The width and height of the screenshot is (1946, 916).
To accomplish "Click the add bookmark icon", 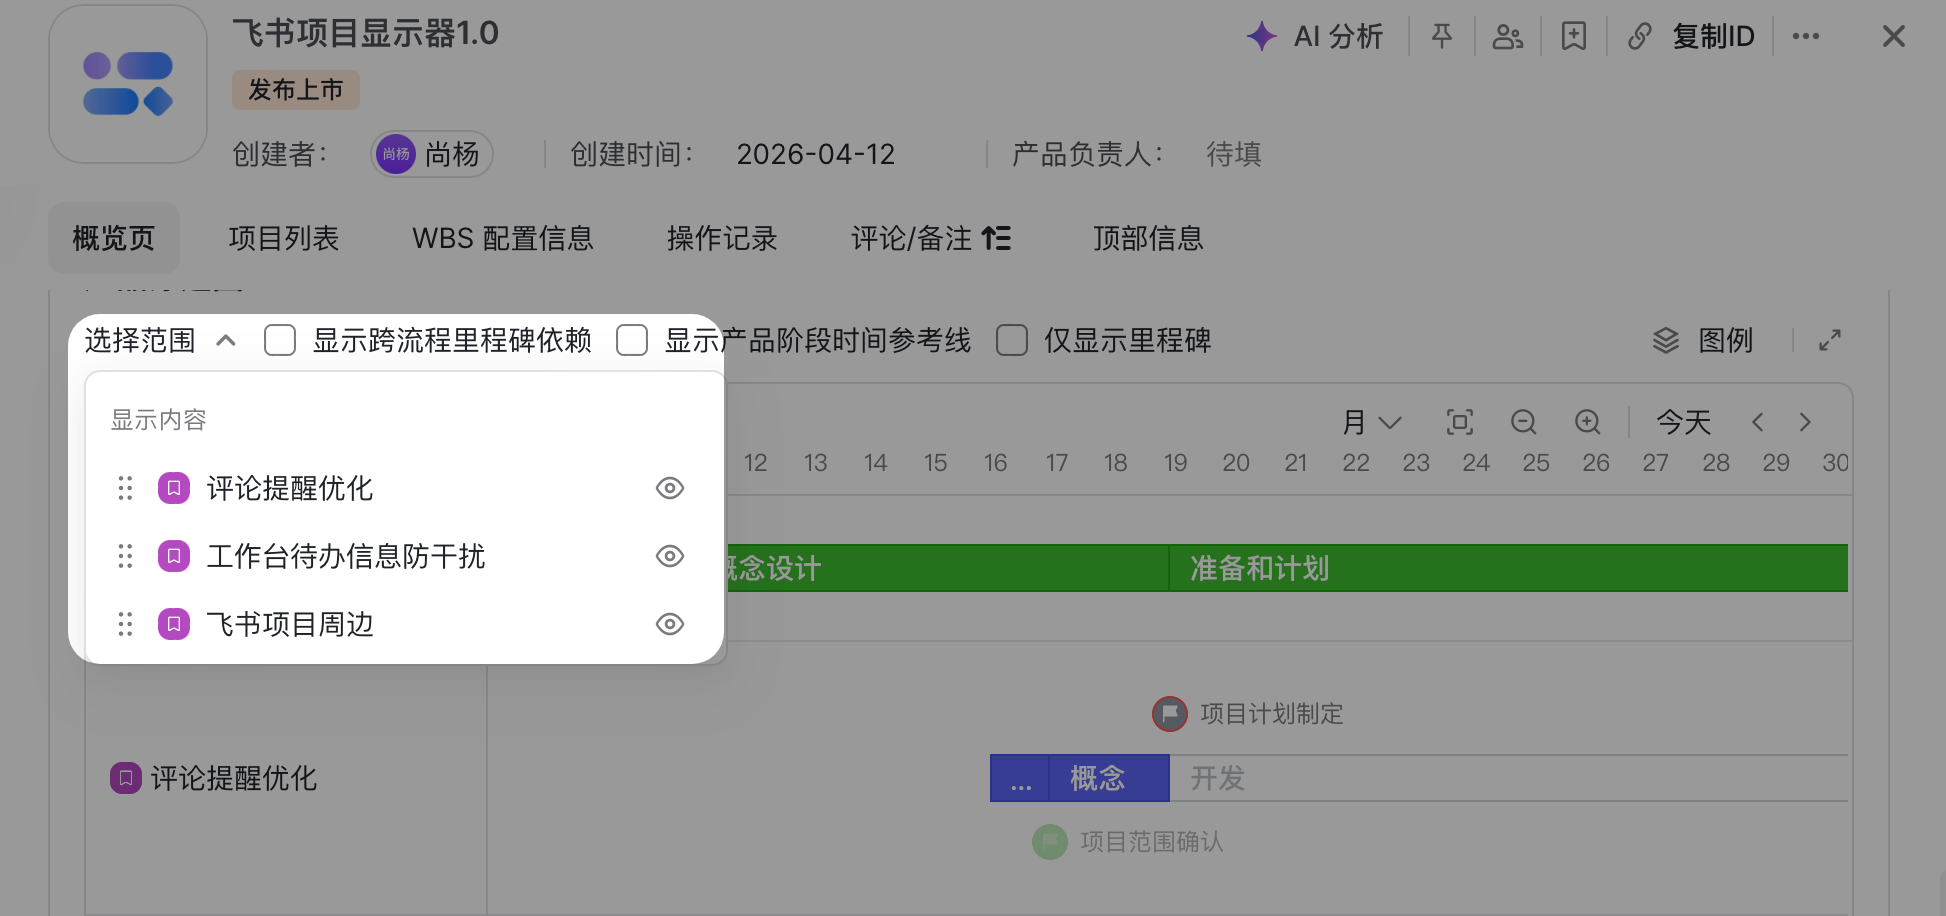I will [x=1574, y=37].
